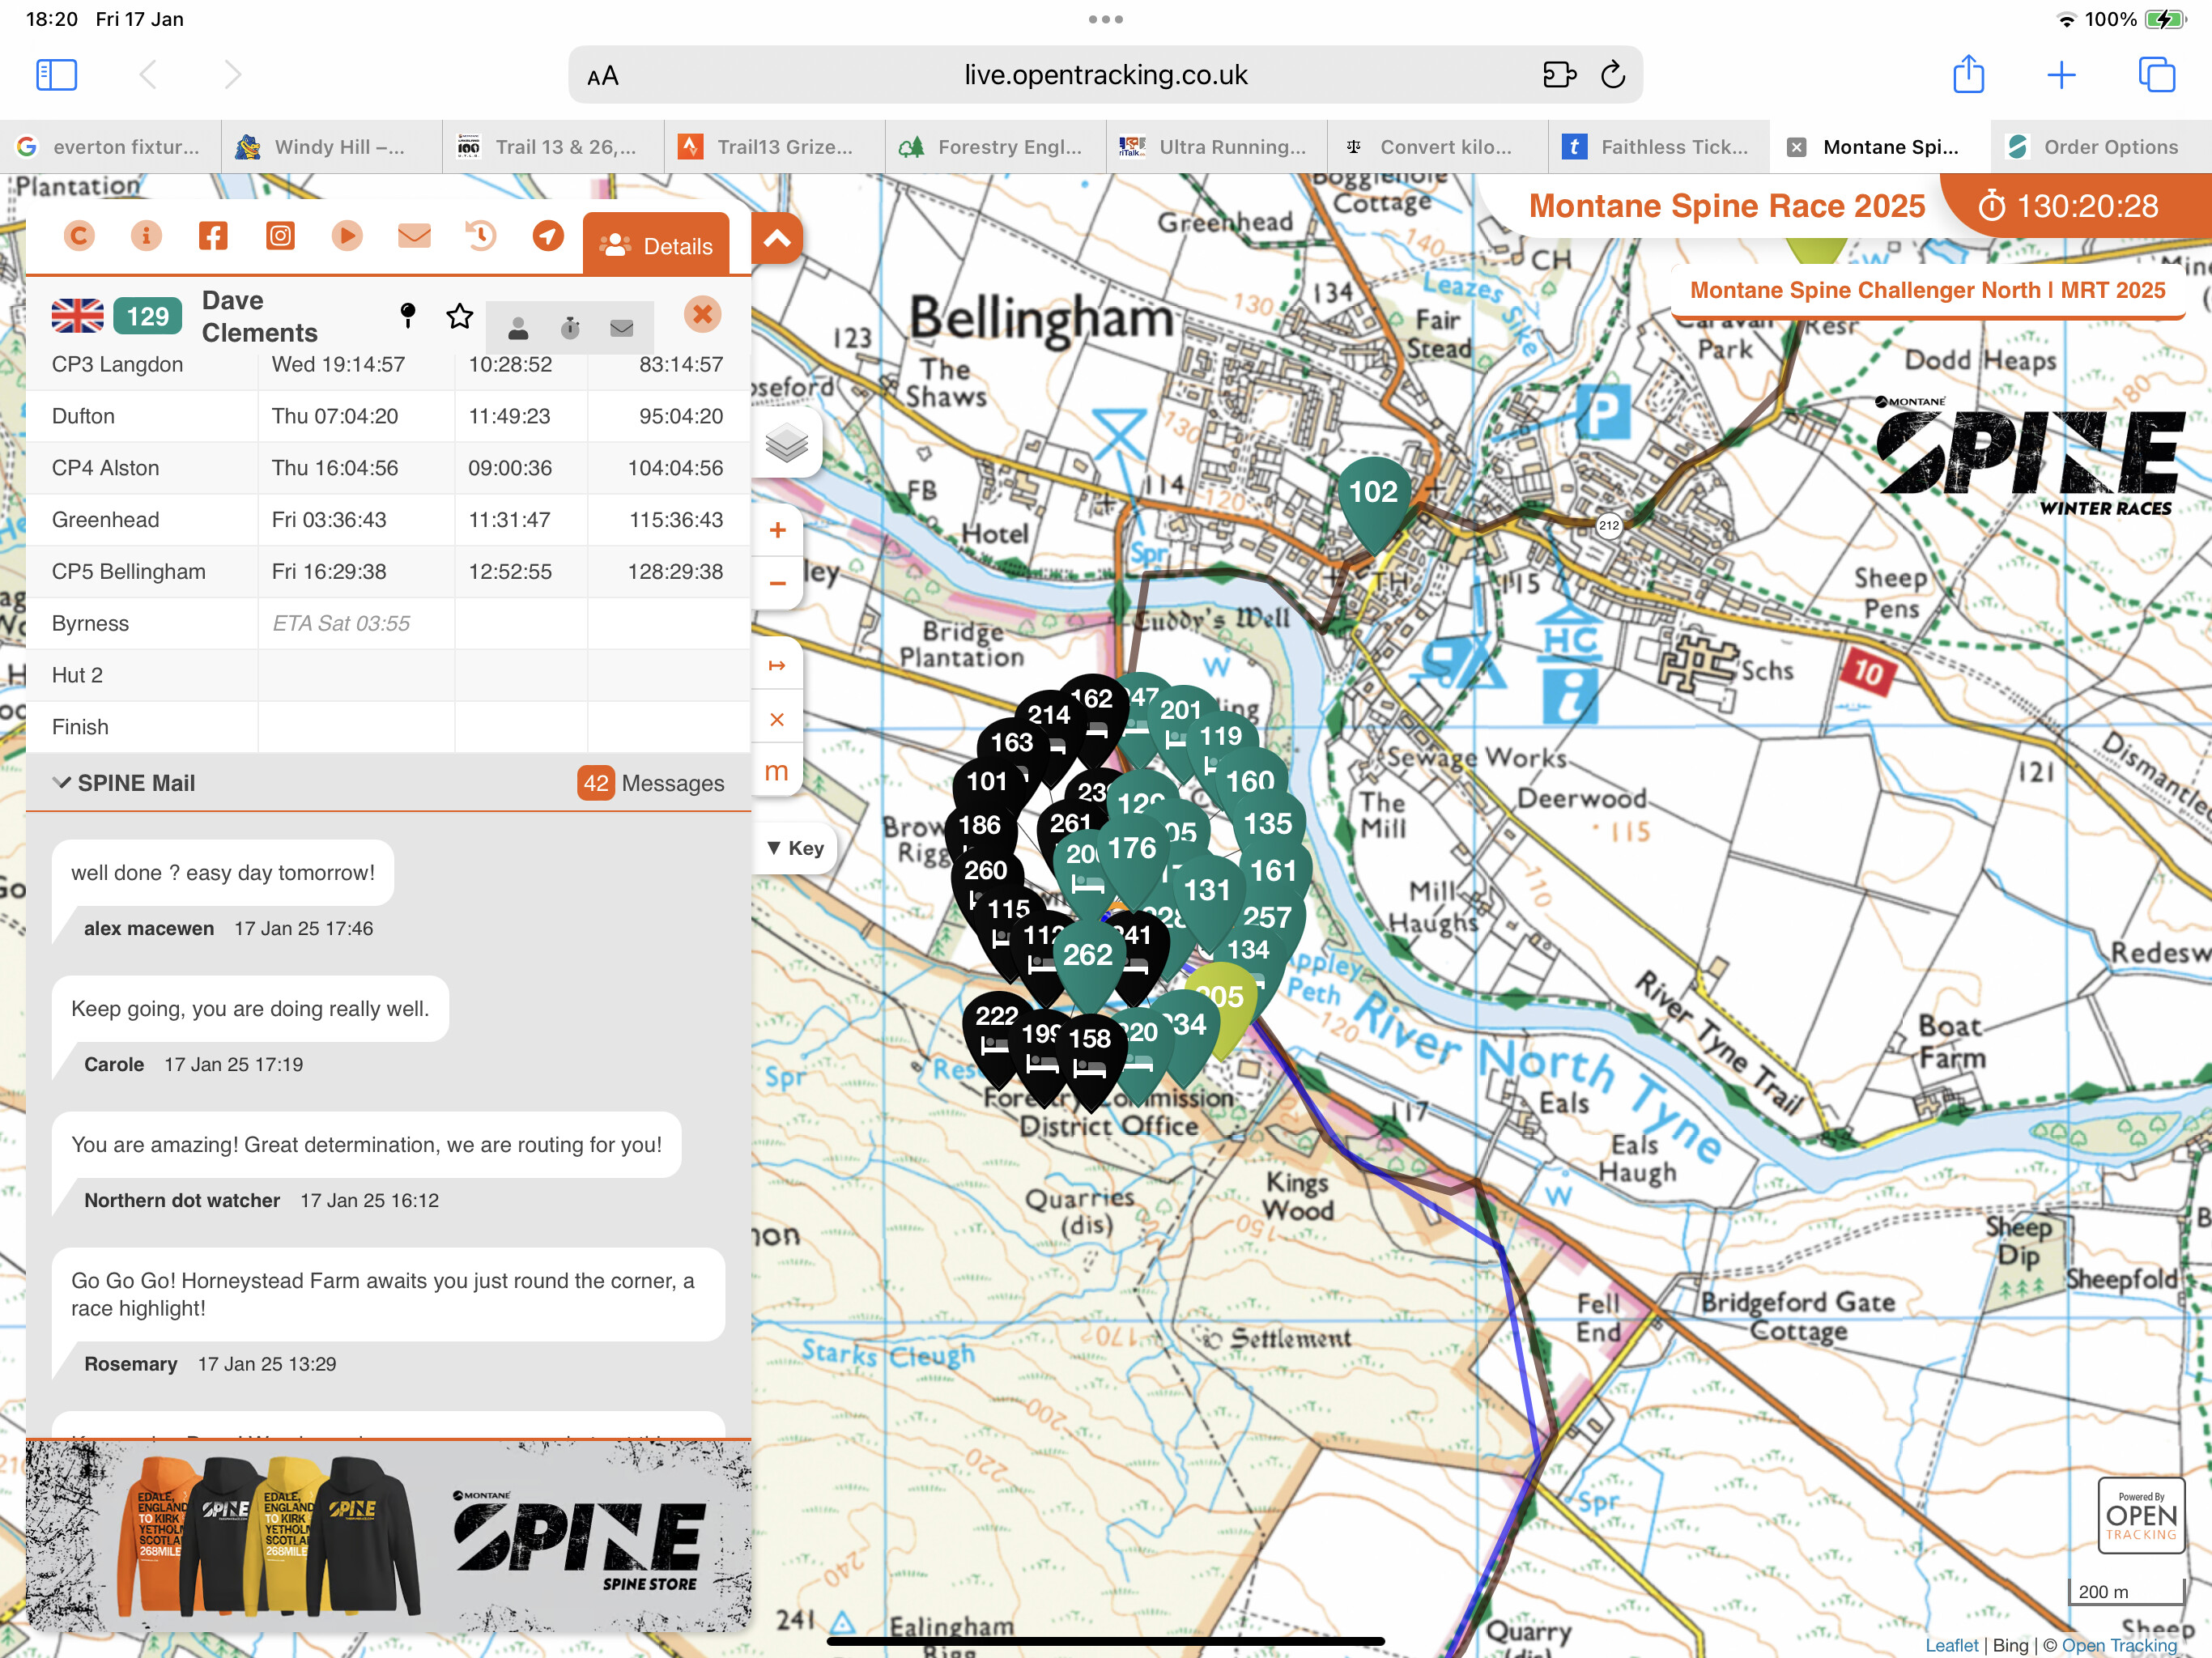The image size is (2212, 1658).
Task: Click the locate arrow icon
Action: click(x=548, y=235)
